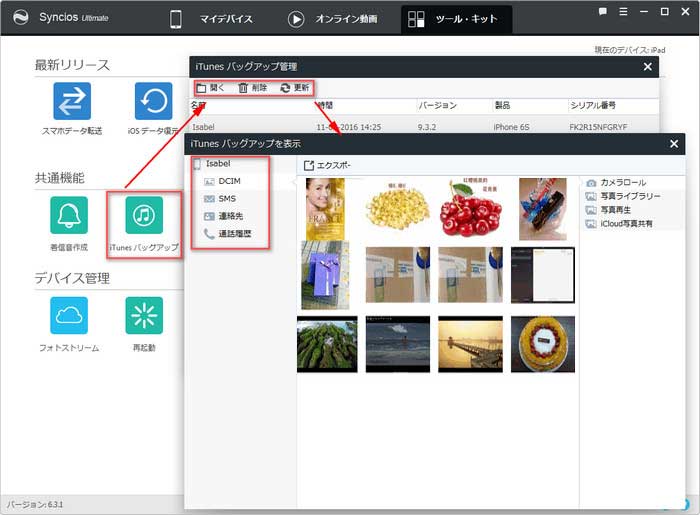Select the golden pier sunset thumbnail
The height and width of the screenshot is (515, 700).
tap(470, 344)
